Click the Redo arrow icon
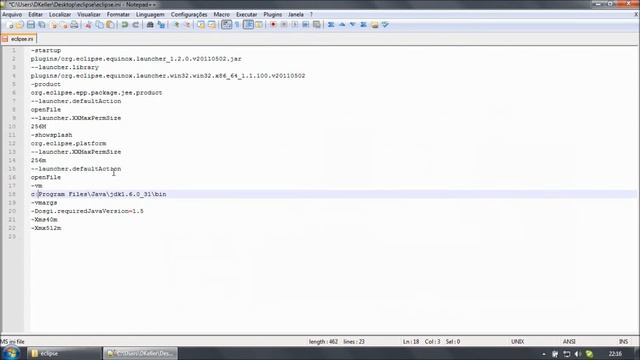This screenshot has width=640, height=360. click(x=136, y=25)
